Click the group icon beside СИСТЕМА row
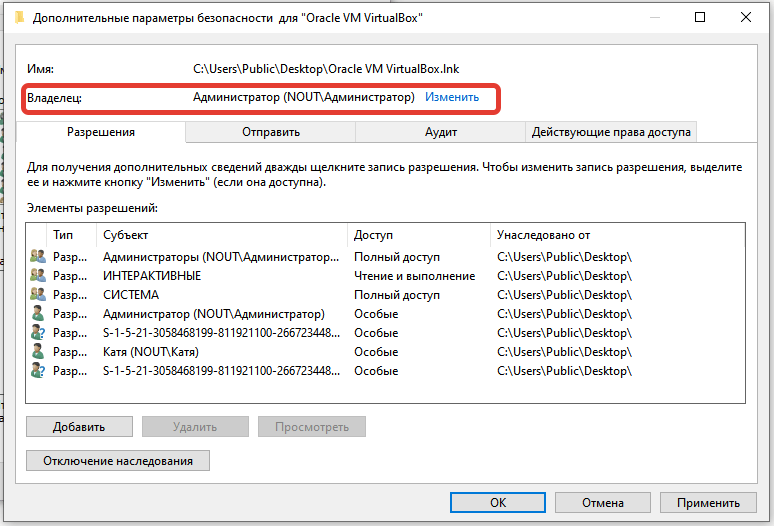The height and width of the screenshot is (526, 774). [x=38, y=295]
